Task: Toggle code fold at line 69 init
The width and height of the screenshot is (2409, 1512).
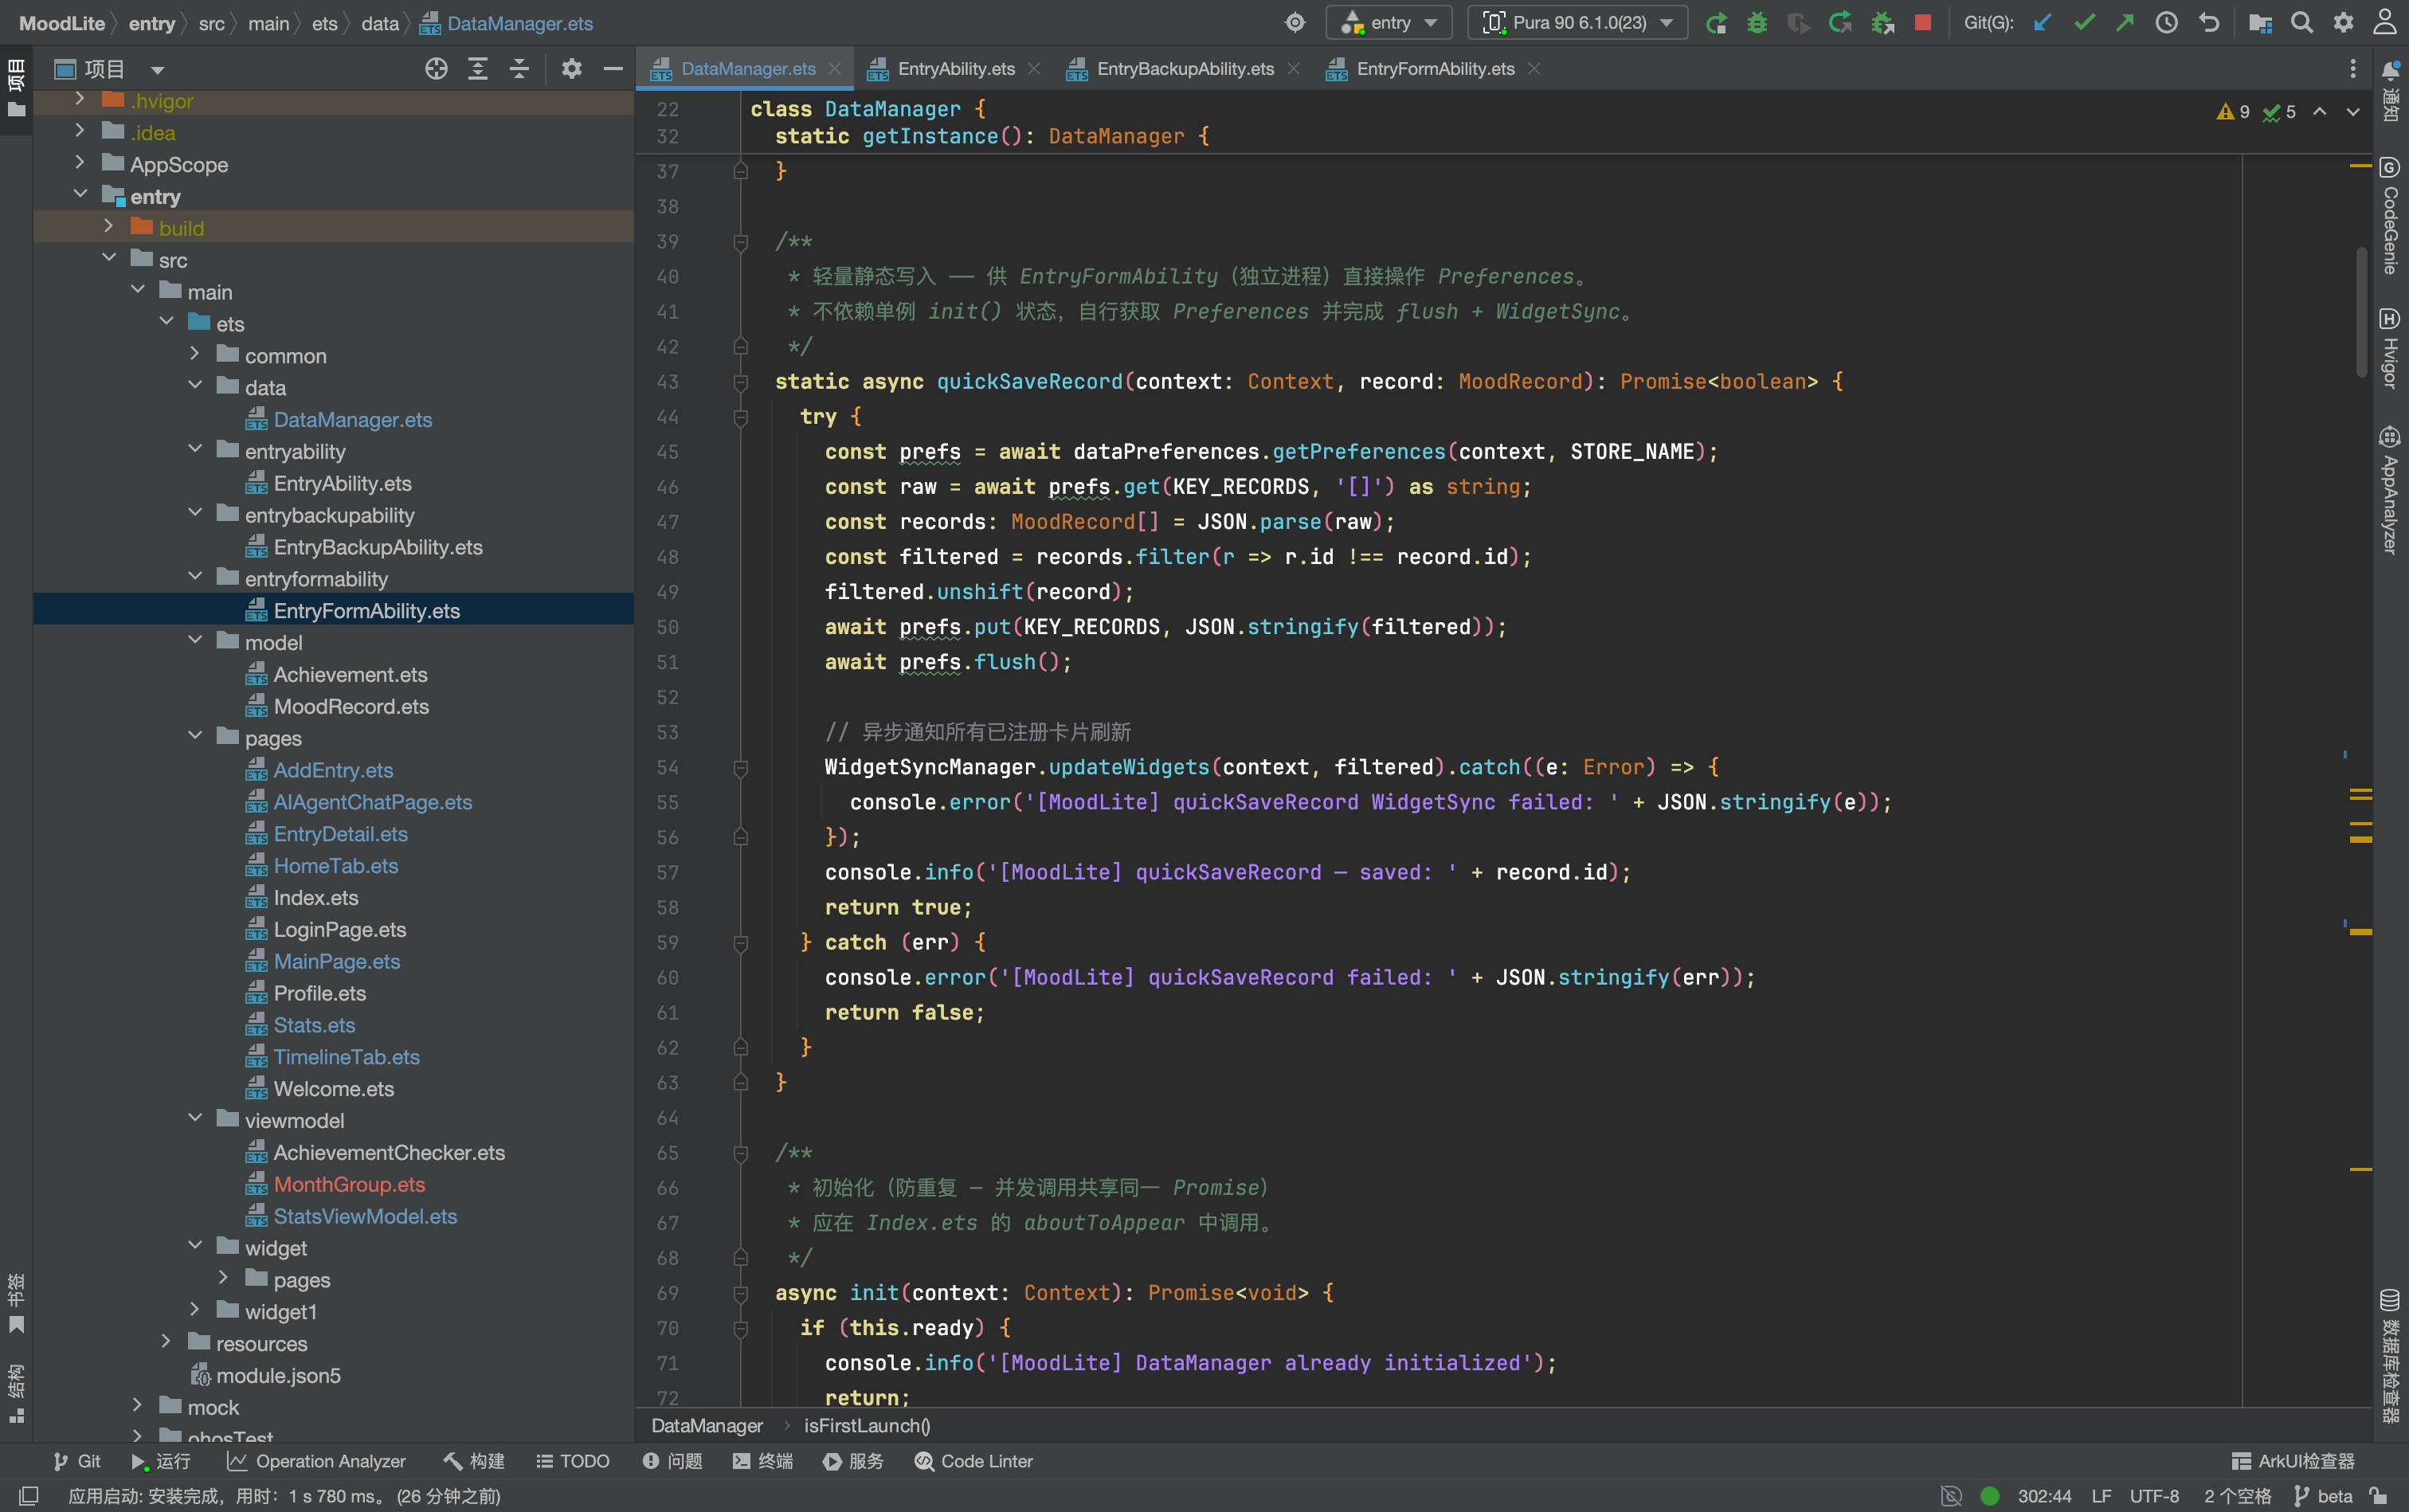Action: point(741,1294)
